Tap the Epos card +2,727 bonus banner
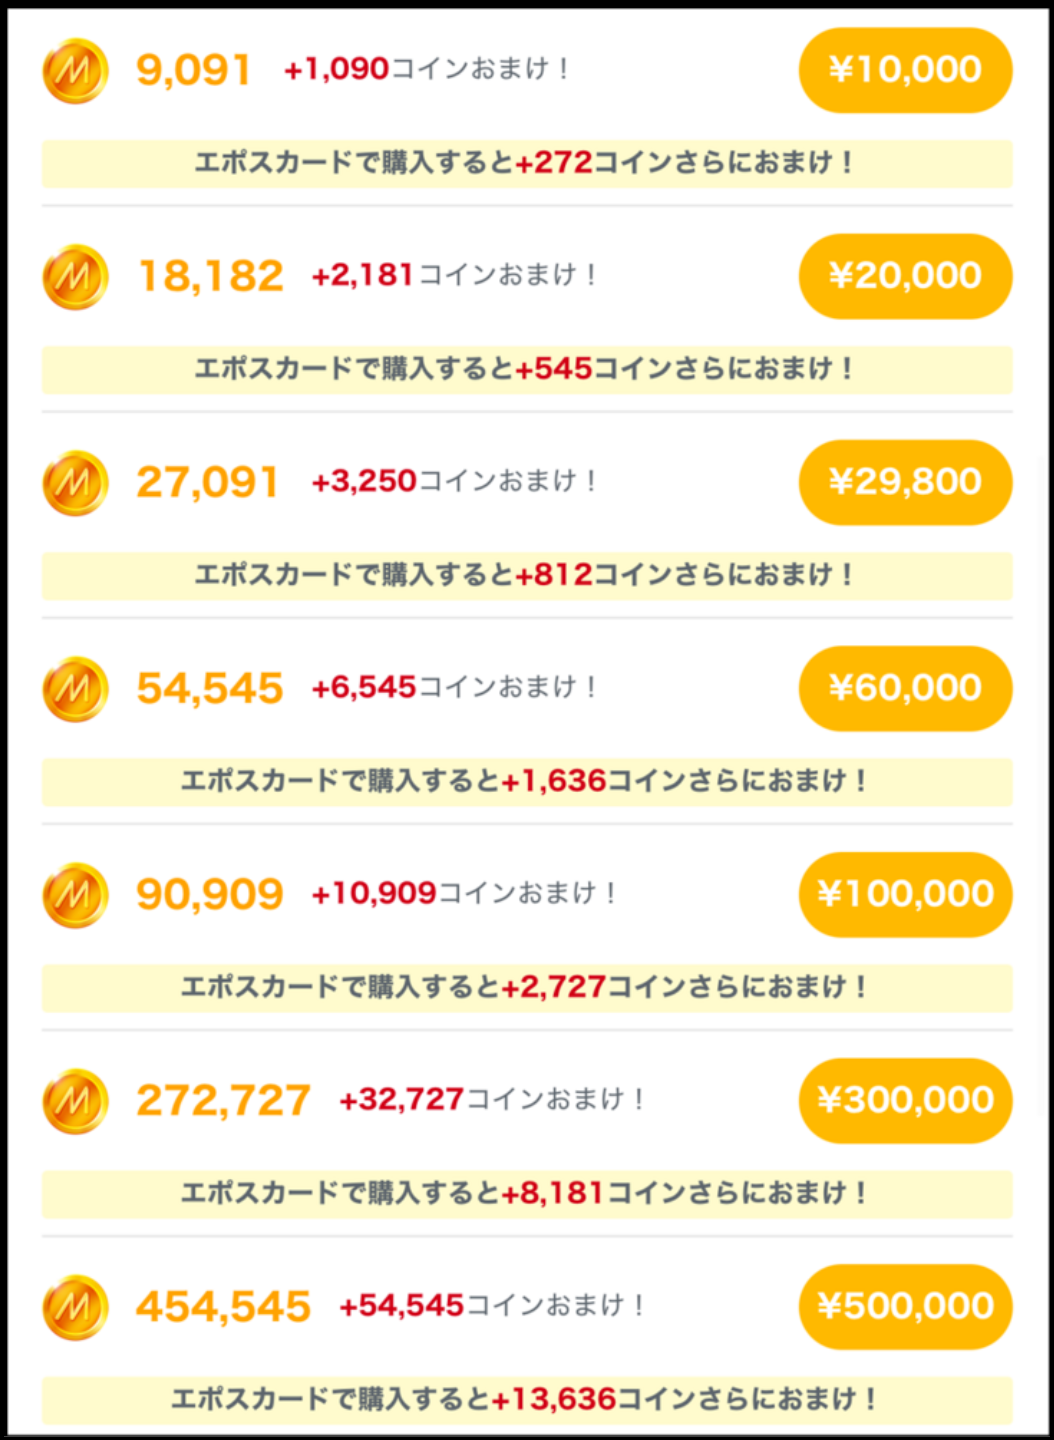Viewport: 1054px width, 1440px height. click(x=526, y=987)
